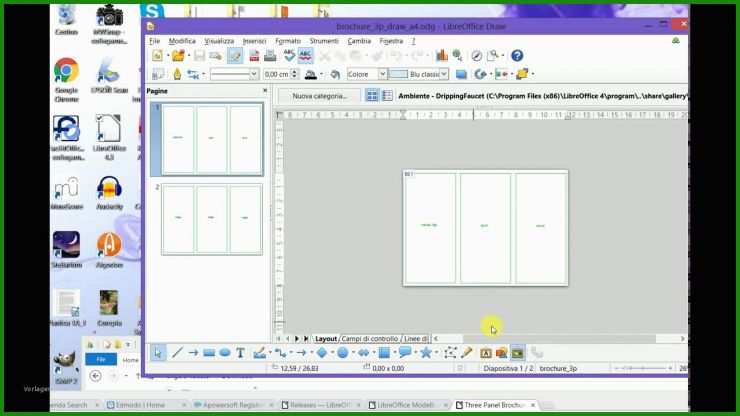The width and height of the screenshot is (740, 416).
Task: Toggle Edit Points tool
Action: tap(450, 353)
